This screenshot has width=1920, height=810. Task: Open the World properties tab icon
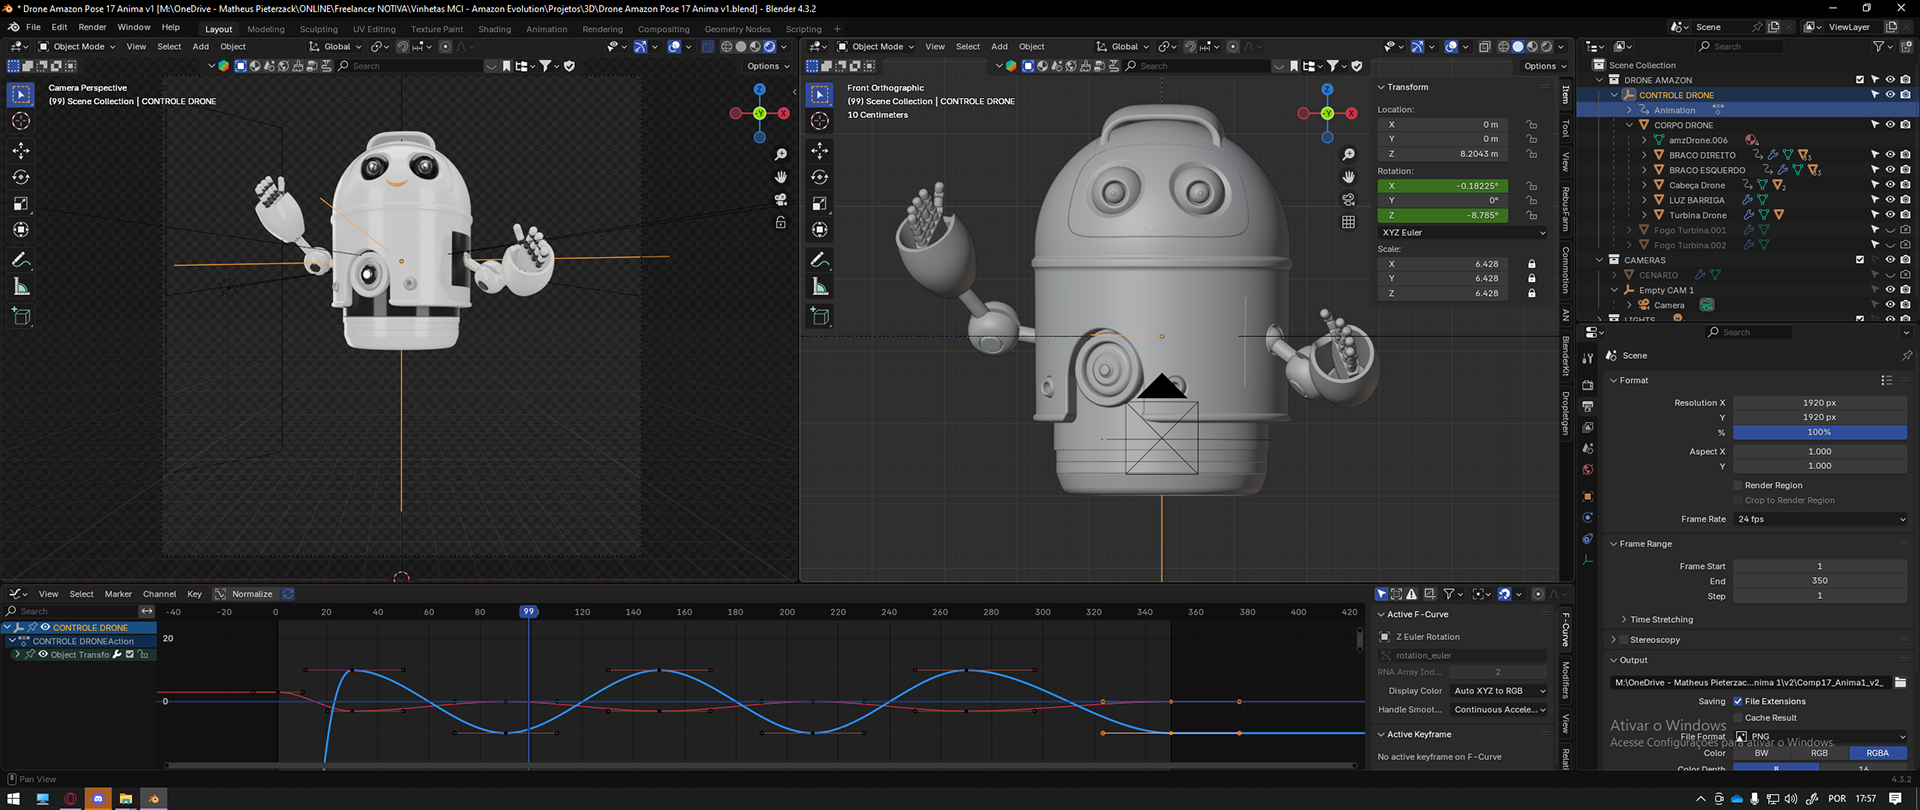click(x=1588, y=470)
